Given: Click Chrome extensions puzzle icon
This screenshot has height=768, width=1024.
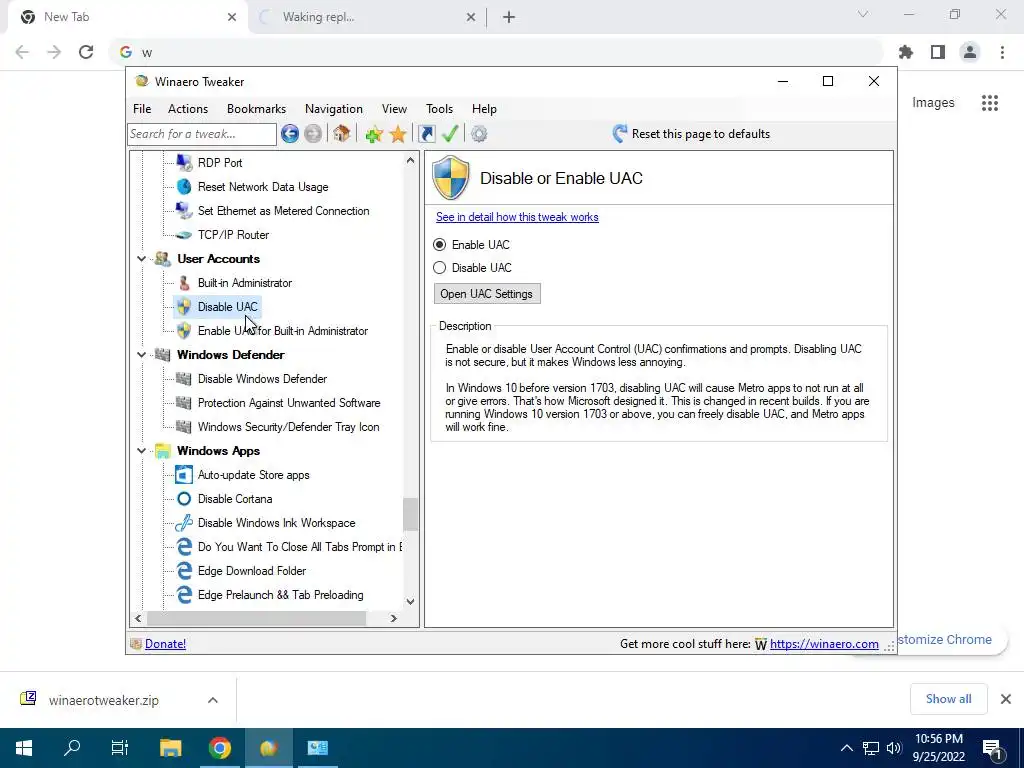Looking at the screenshot, I should click(906, 52).
